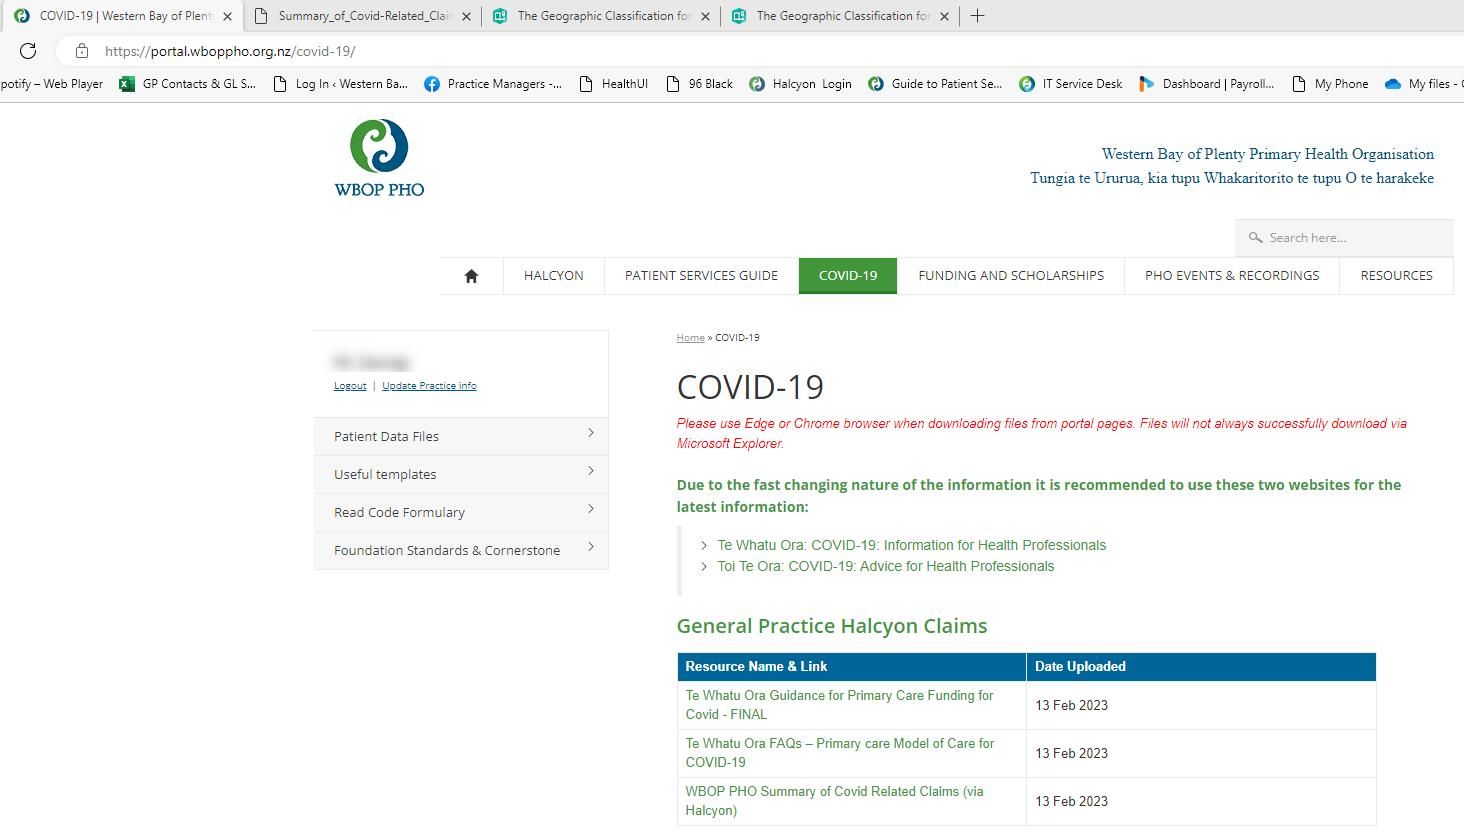This screenshot has height=839, width=1464.
Task: Expand Patient Data Files chevron
Action: point(591,433)
